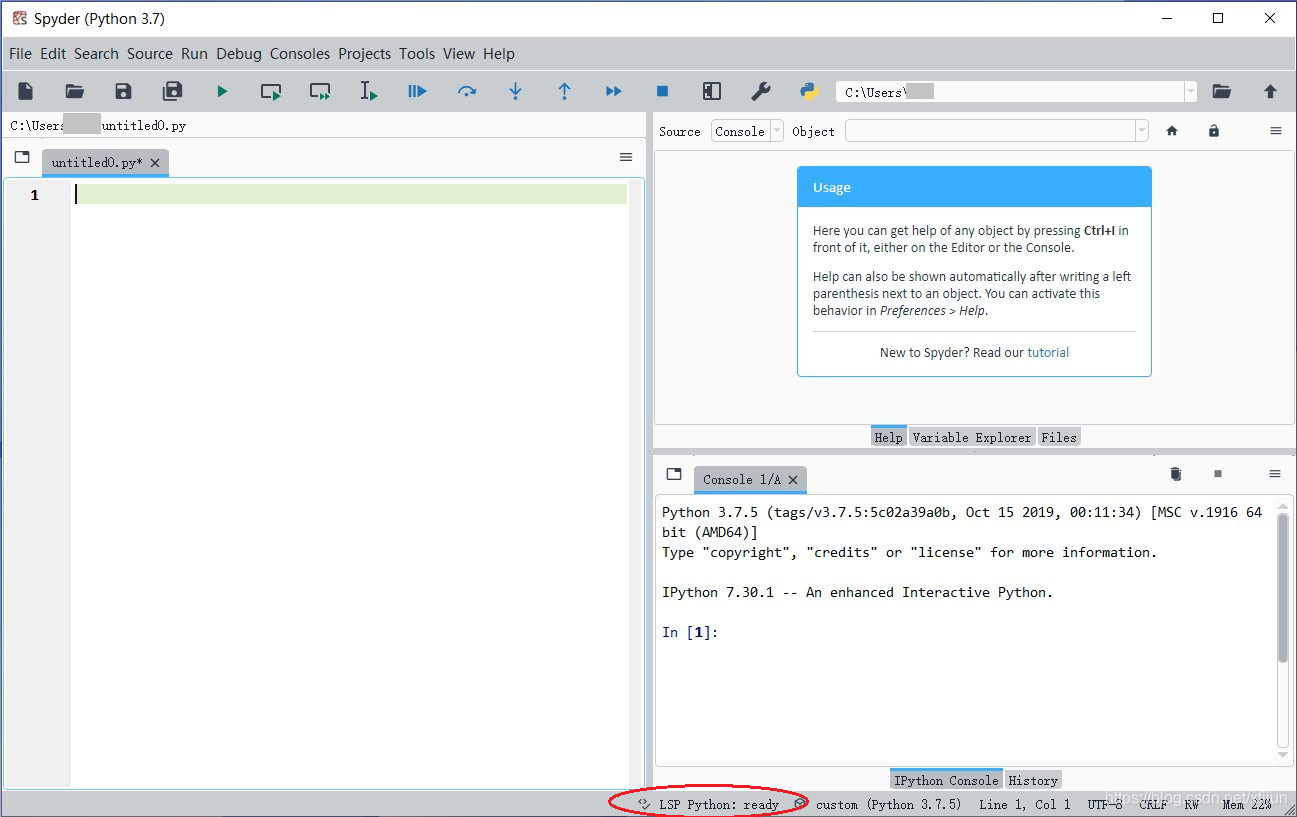Open the View menu
This screenshot has height=817, width=1297.
click(459, 54)
